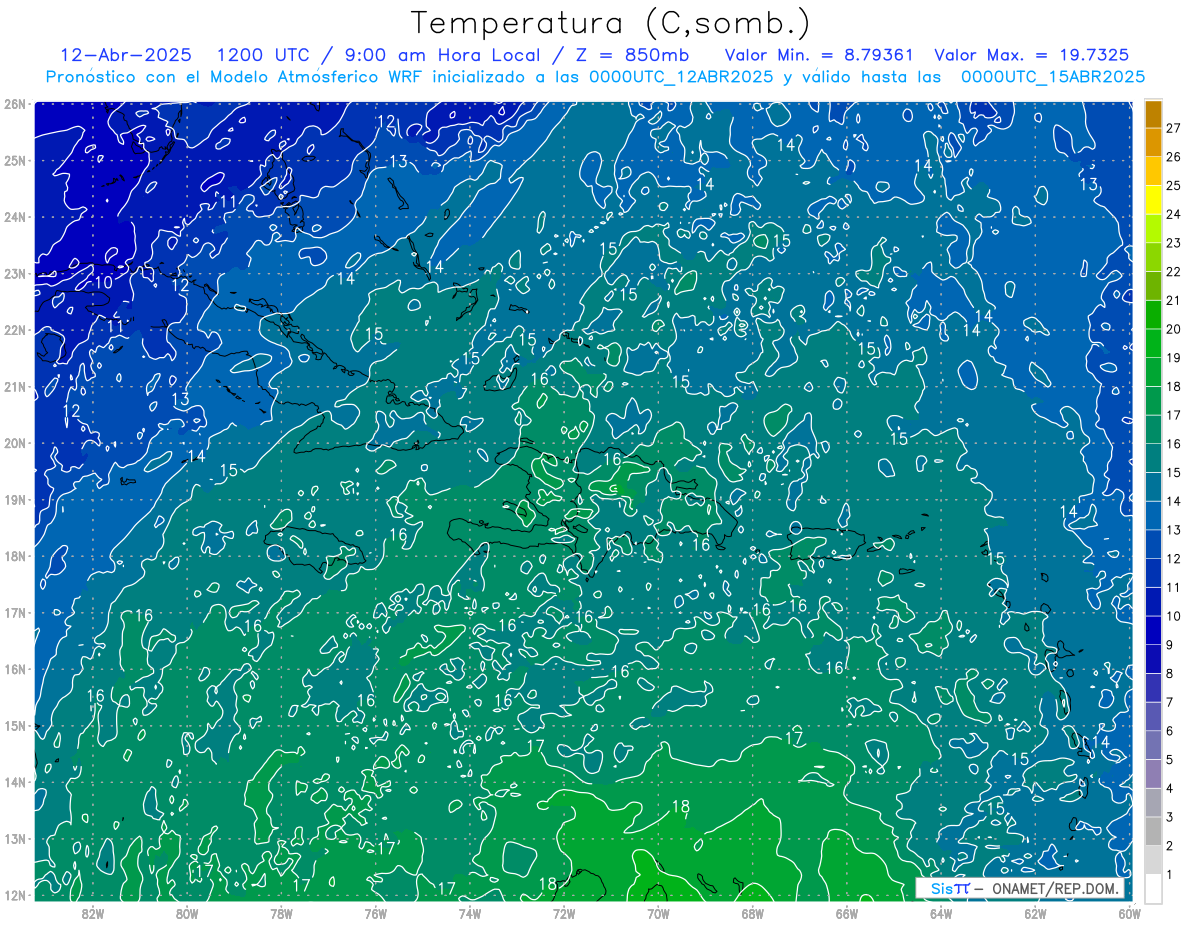Click the yellow color bar swatch at 24
Screen dimensions: 1200x927
click(x=1153, y=201)
